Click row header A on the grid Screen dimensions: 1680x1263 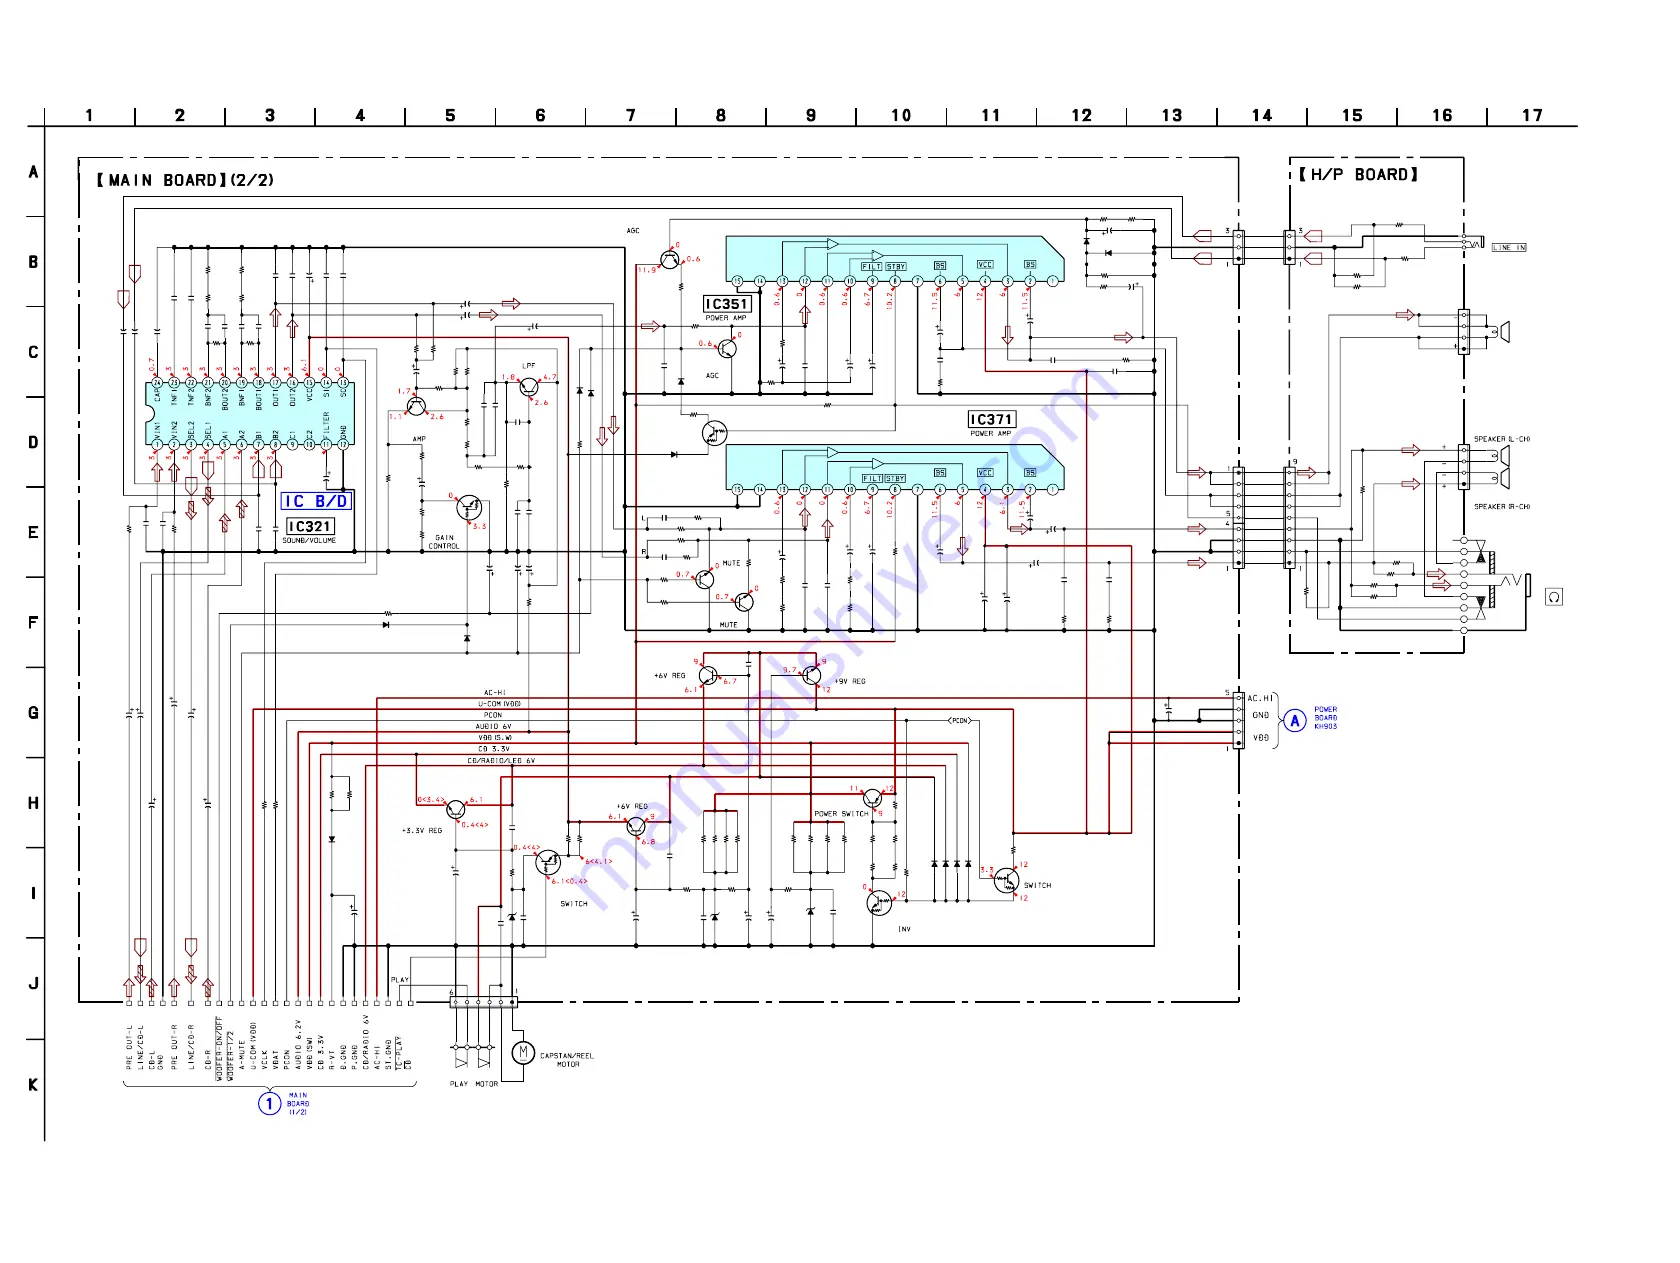33,172
